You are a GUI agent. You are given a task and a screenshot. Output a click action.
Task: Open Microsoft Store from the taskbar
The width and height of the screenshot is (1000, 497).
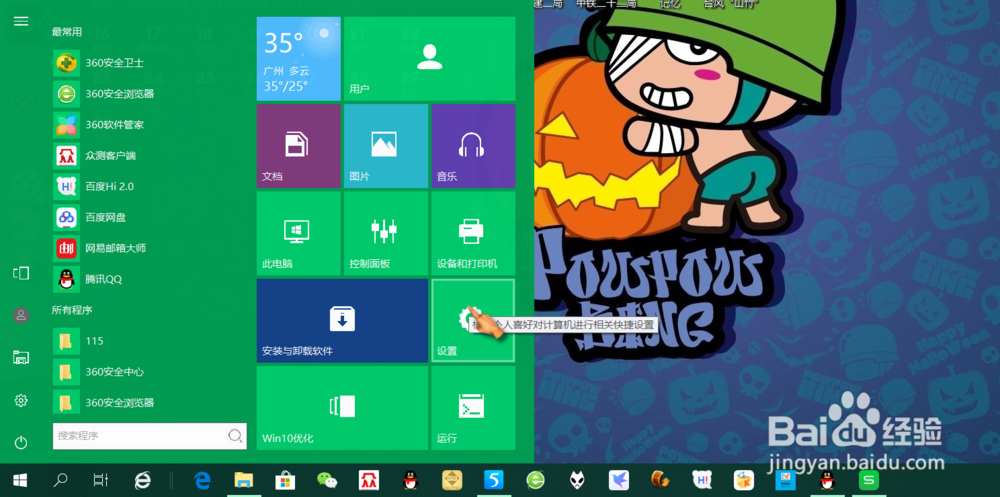pyautogui.click(x=285, y=480)
